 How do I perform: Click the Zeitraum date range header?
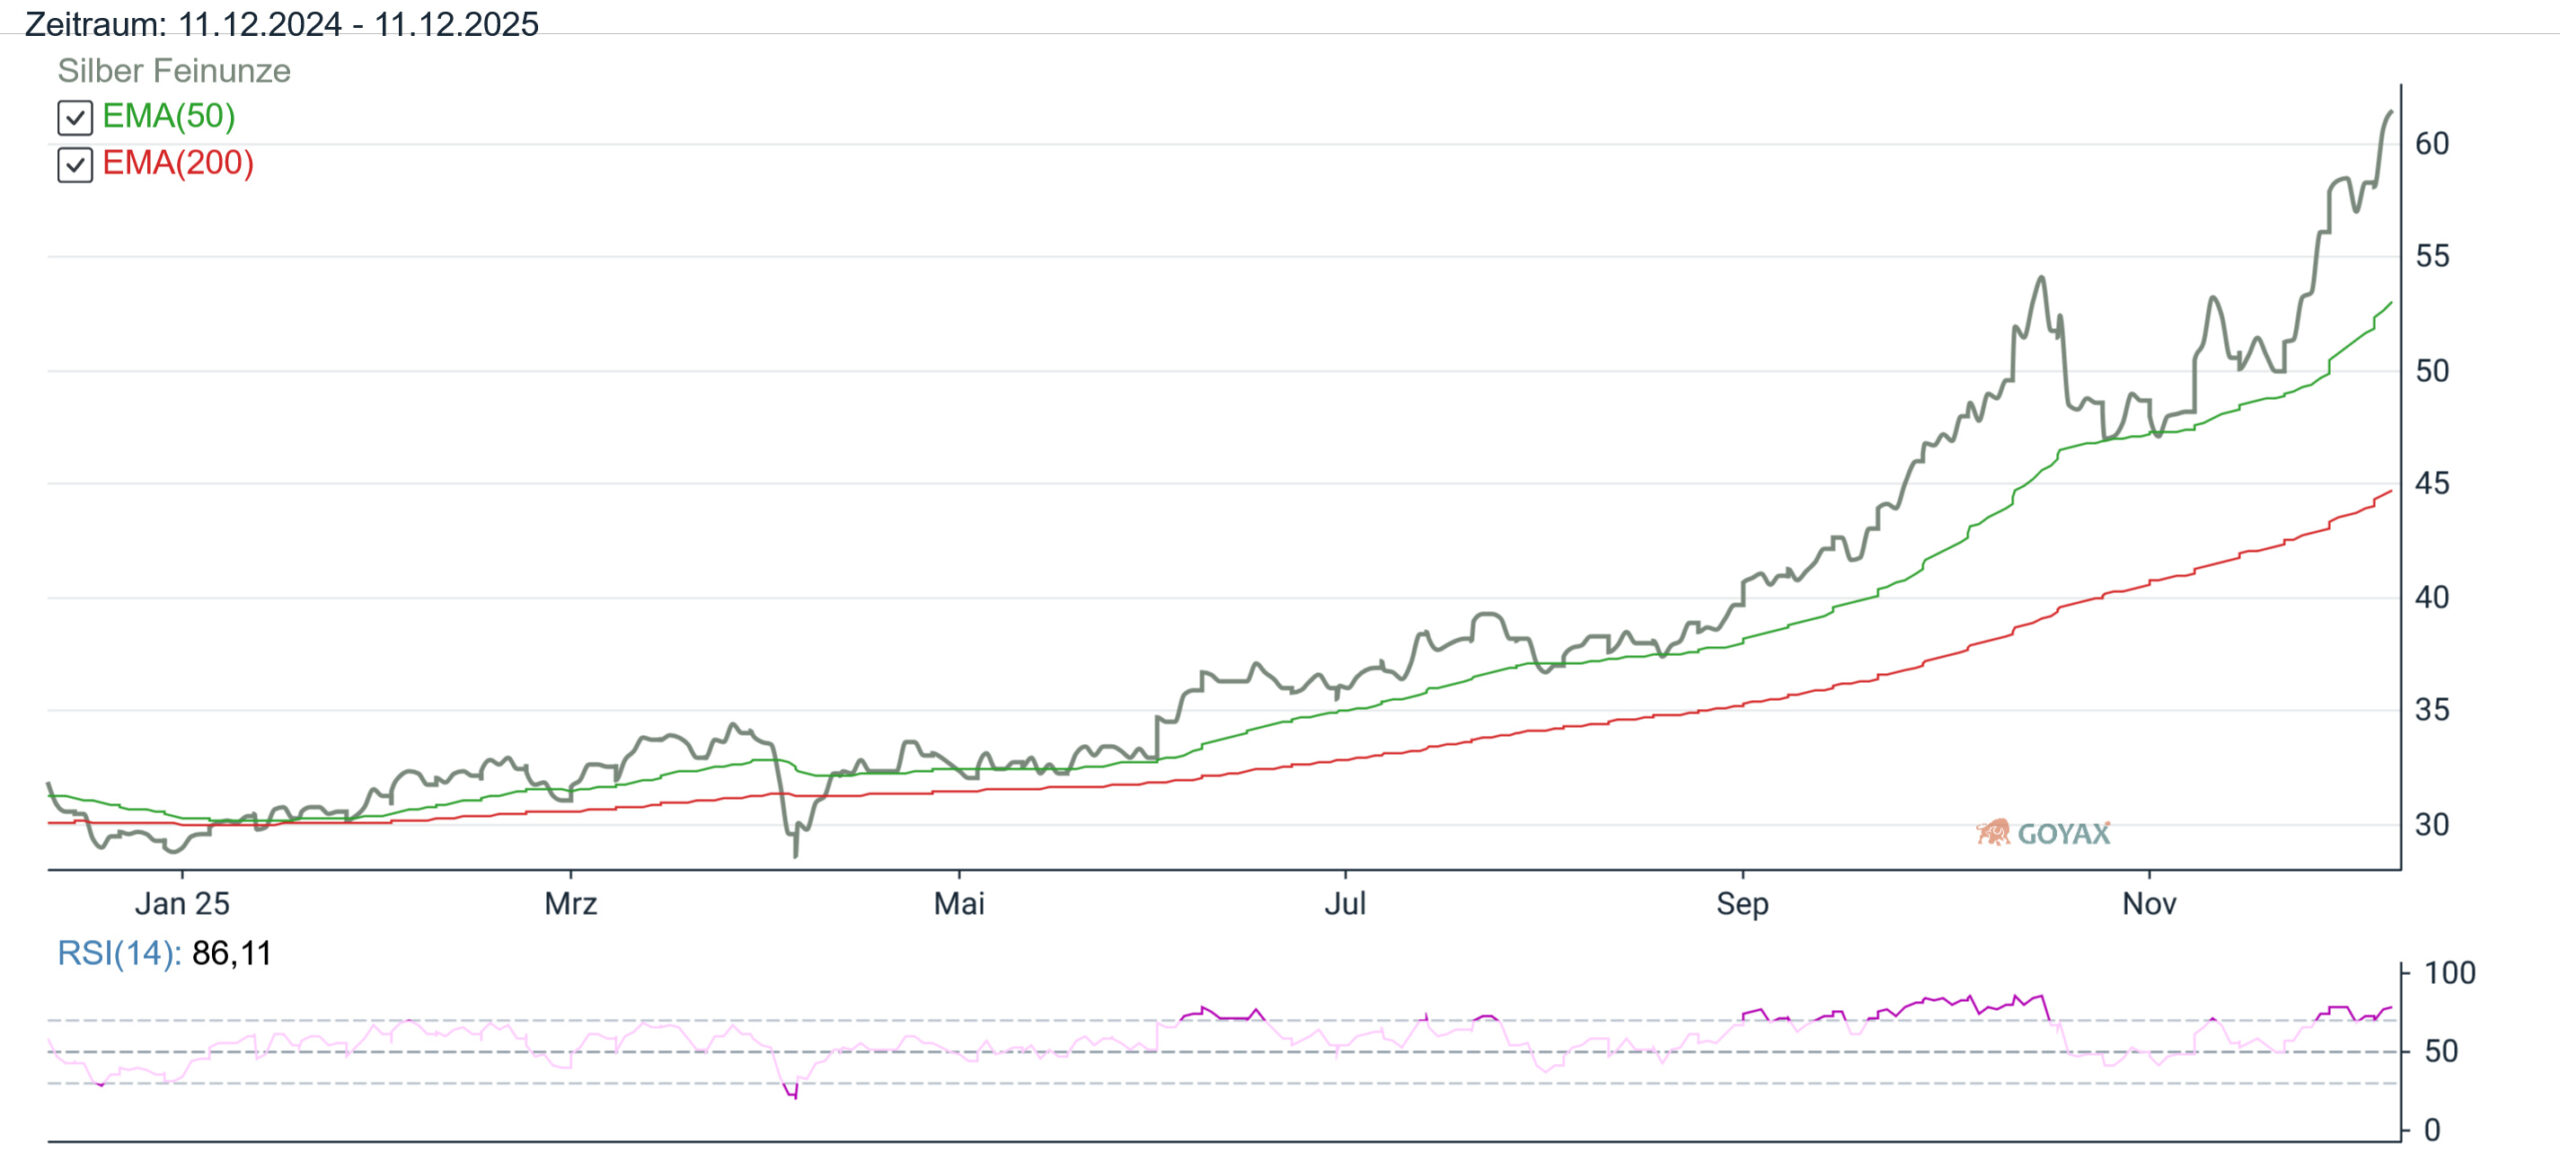tap(281, 23)
